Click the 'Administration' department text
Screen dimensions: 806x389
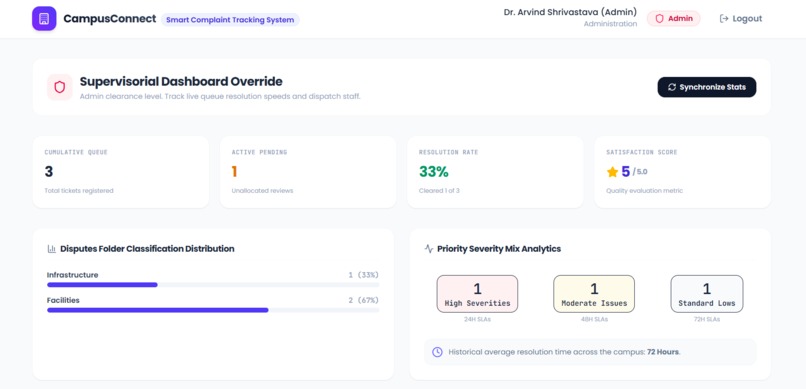610,24
